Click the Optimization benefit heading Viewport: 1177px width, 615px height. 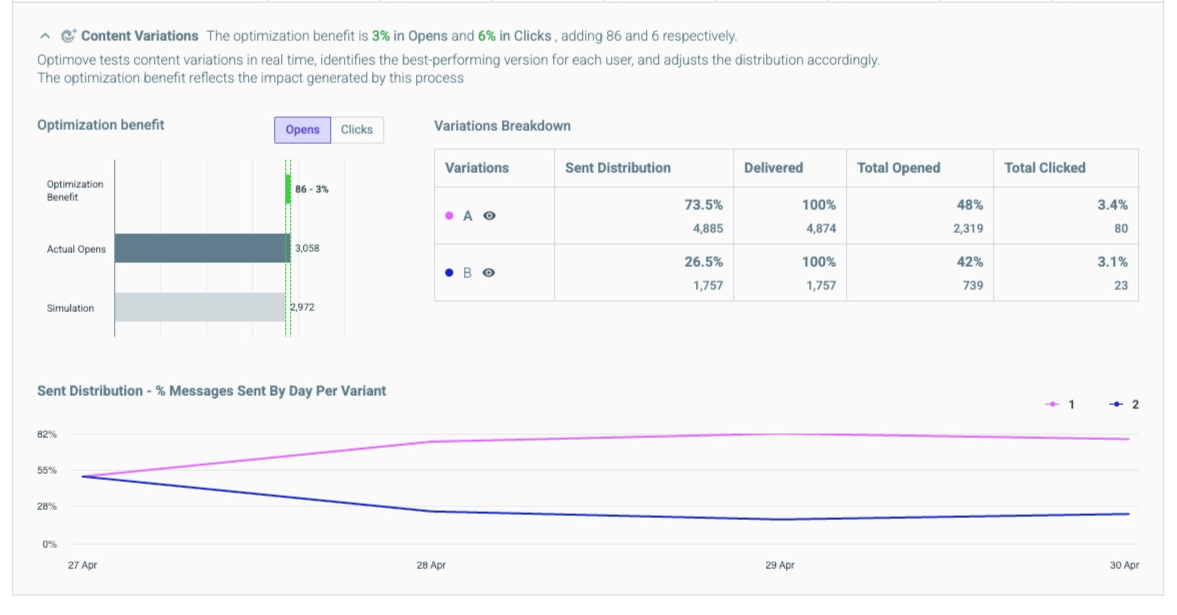coord(101,125)
